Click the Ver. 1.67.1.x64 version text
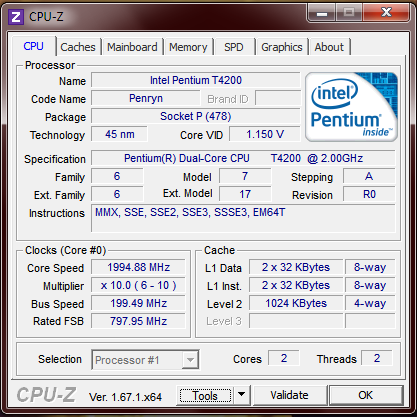Screen dimensions: 417x417 click(125, 397)
